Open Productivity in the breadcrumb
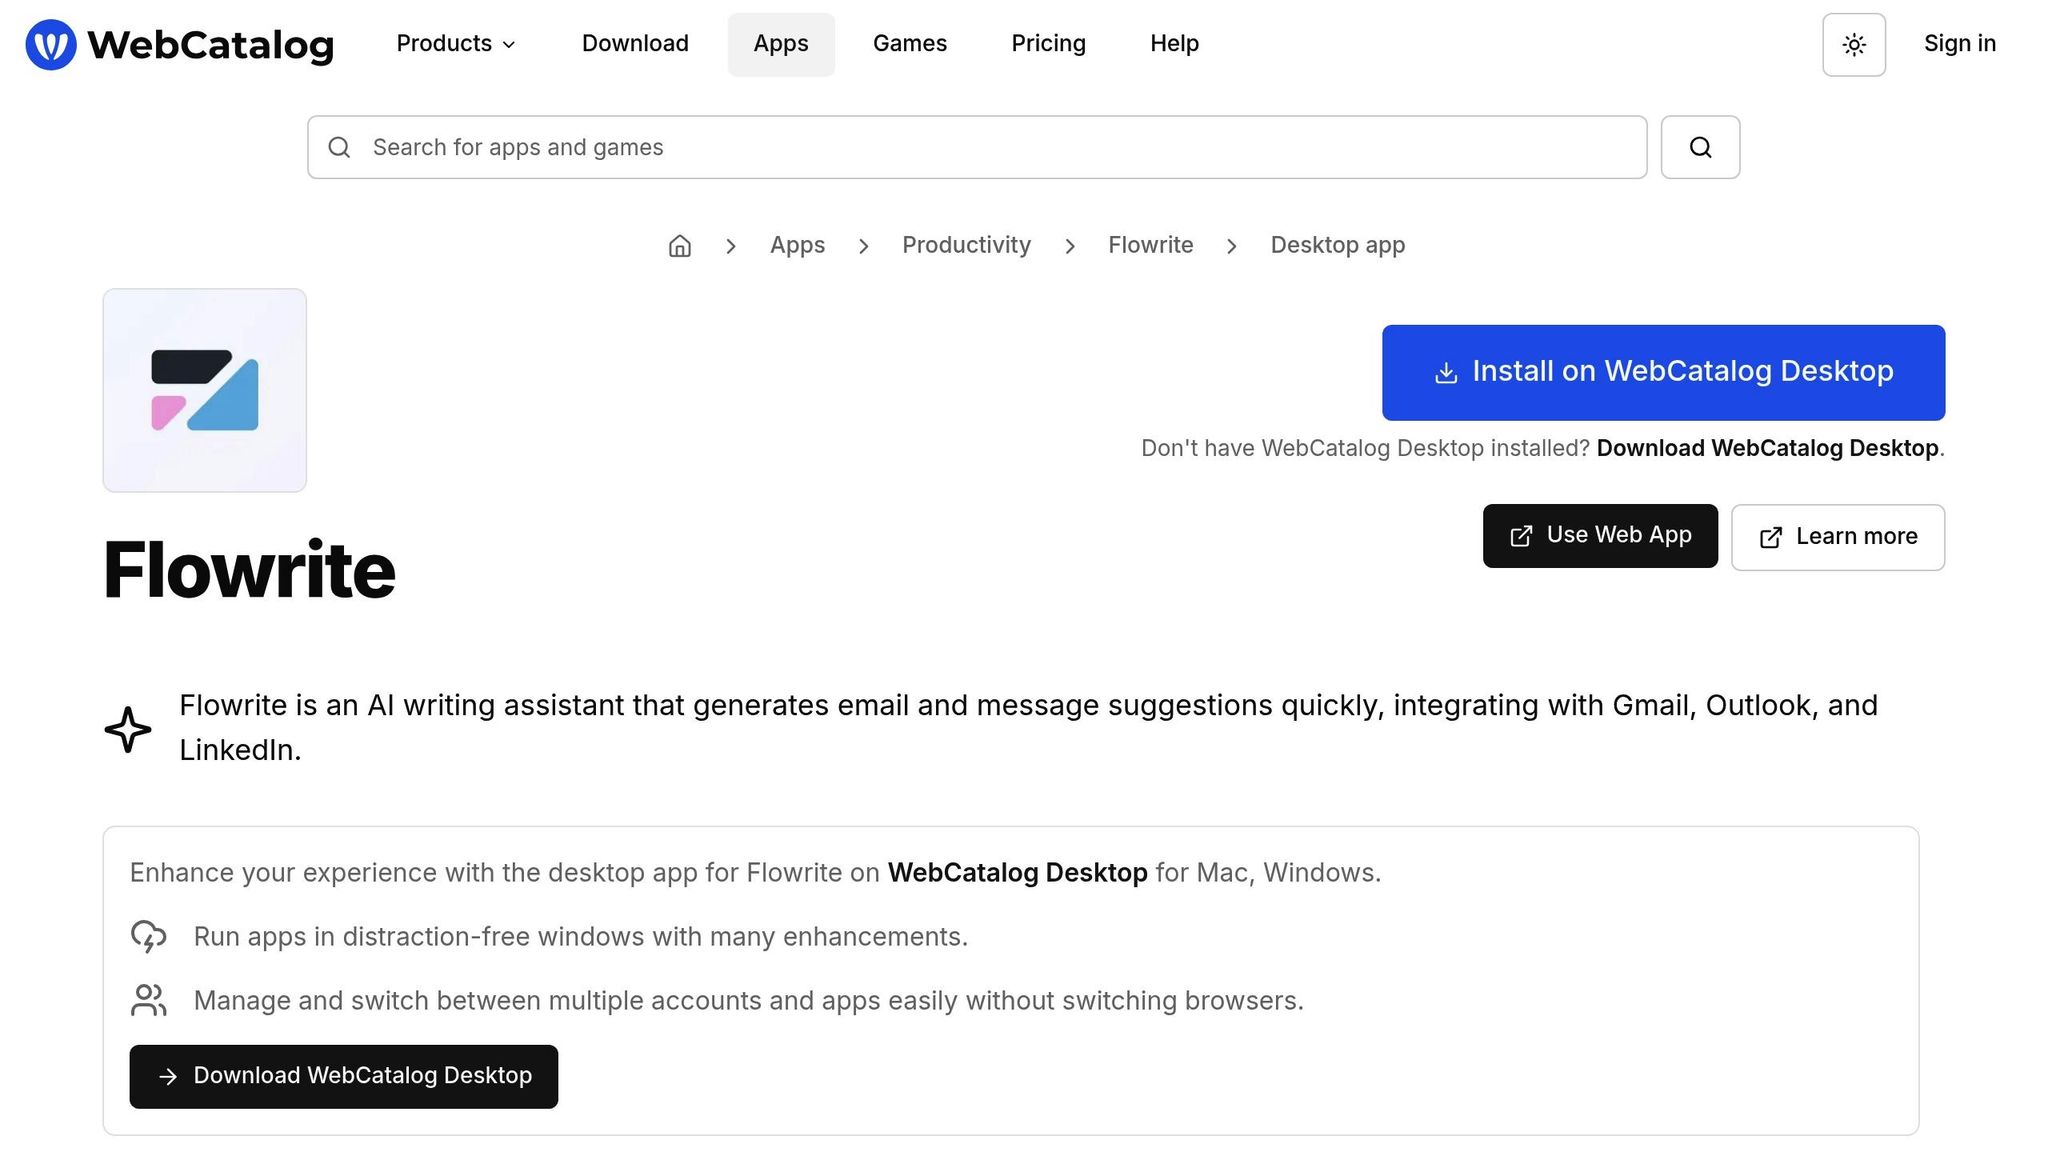2048x1152 pixels. coord(966,245)
